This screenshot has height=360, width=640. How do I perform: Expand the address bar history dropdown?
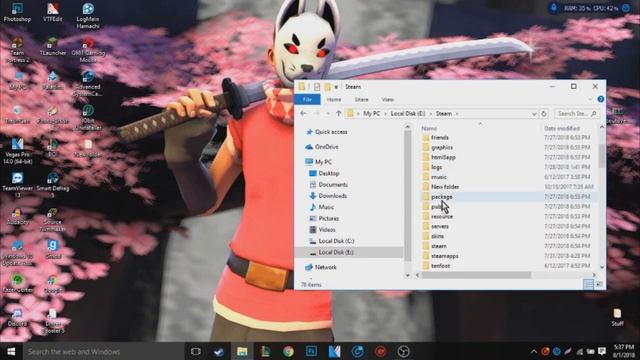pyautogui.click(x=534, y=114)
